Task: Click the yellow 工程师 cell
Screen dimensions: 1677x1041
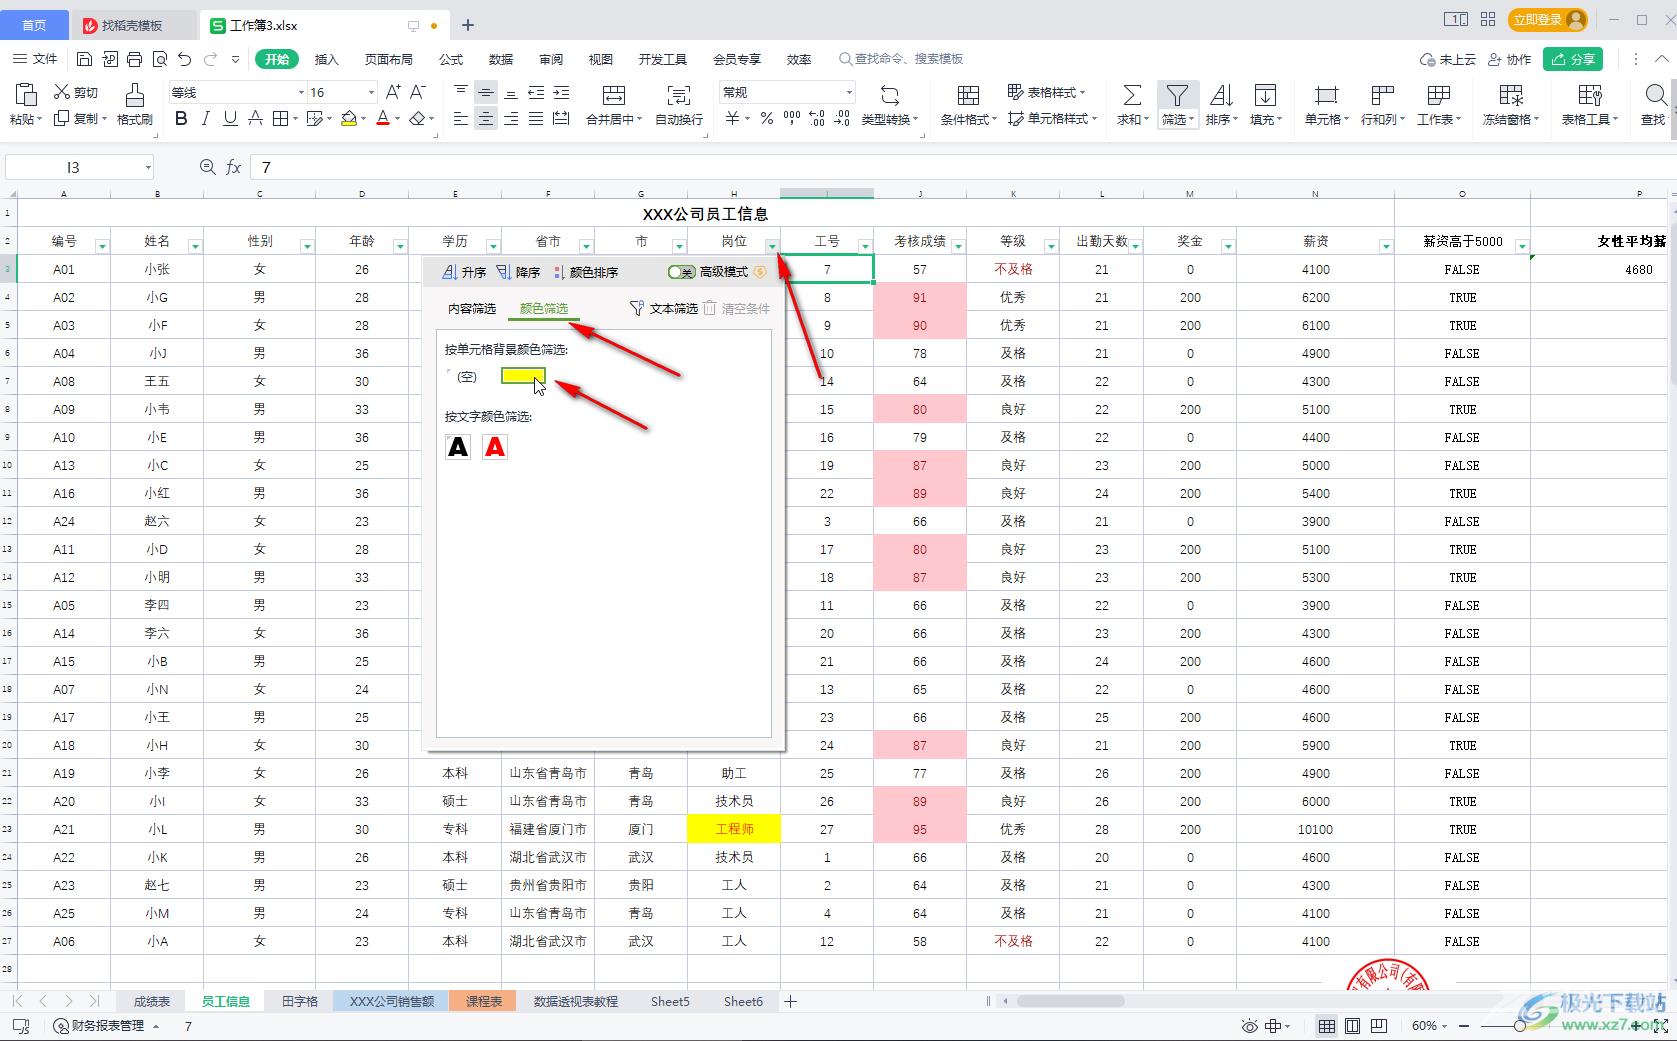Action: (x=734, y=829)
